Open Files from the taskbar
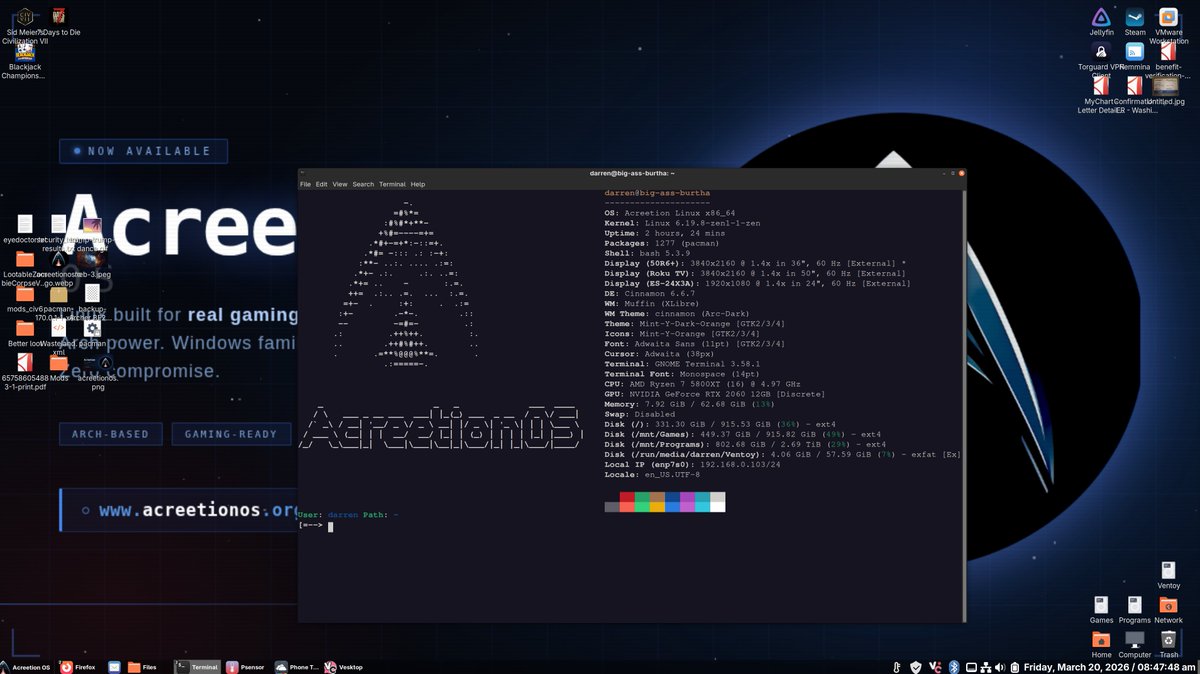This screenshot has width=1200, height=674. (143, 666)
